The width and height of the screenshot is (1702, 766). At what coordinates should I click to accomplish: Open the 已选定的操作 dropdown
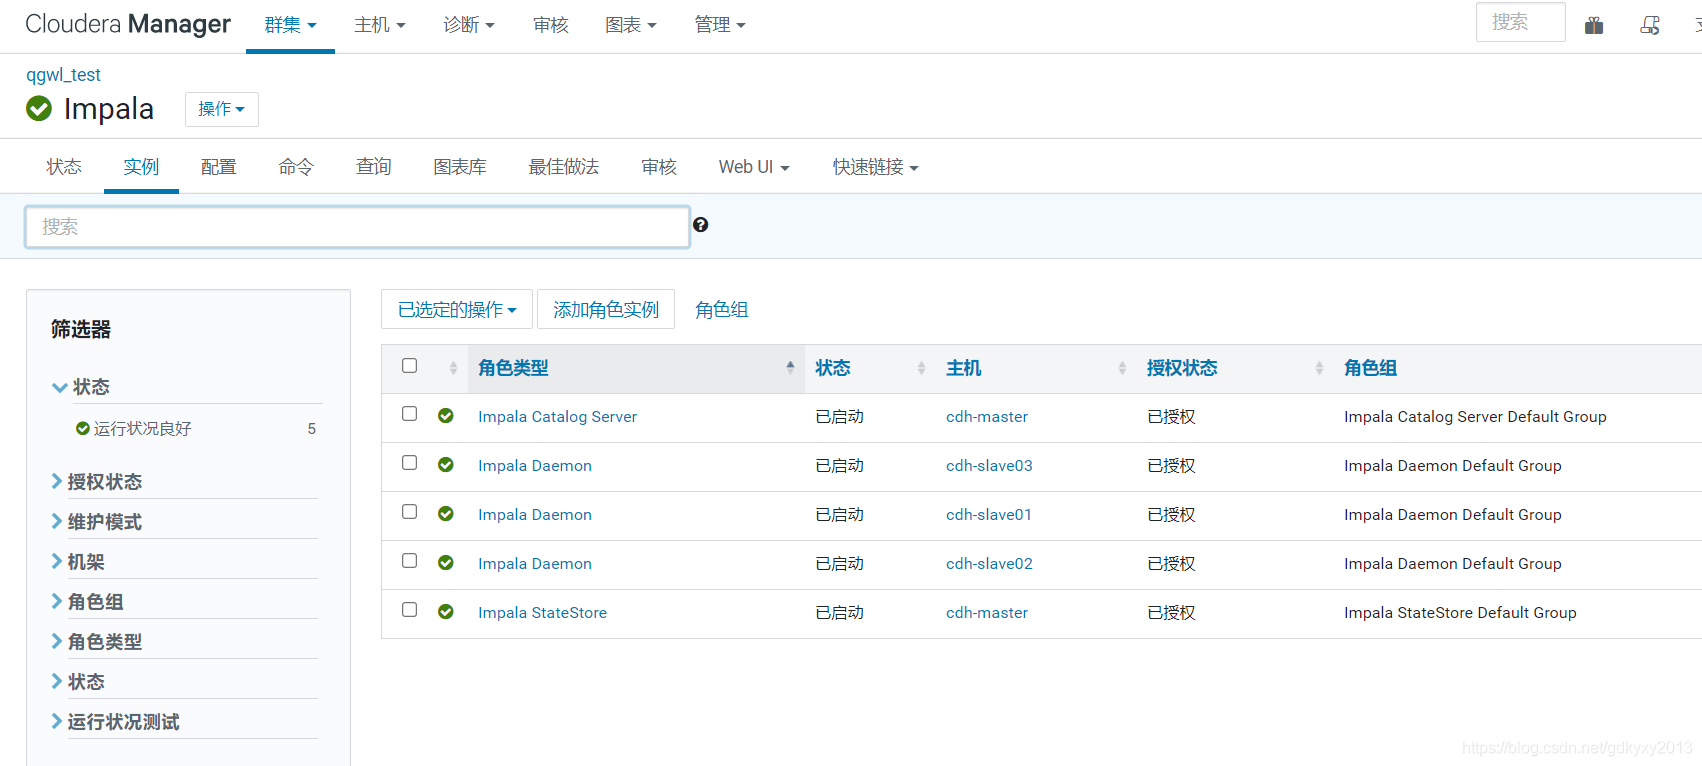tap(457, 309)
